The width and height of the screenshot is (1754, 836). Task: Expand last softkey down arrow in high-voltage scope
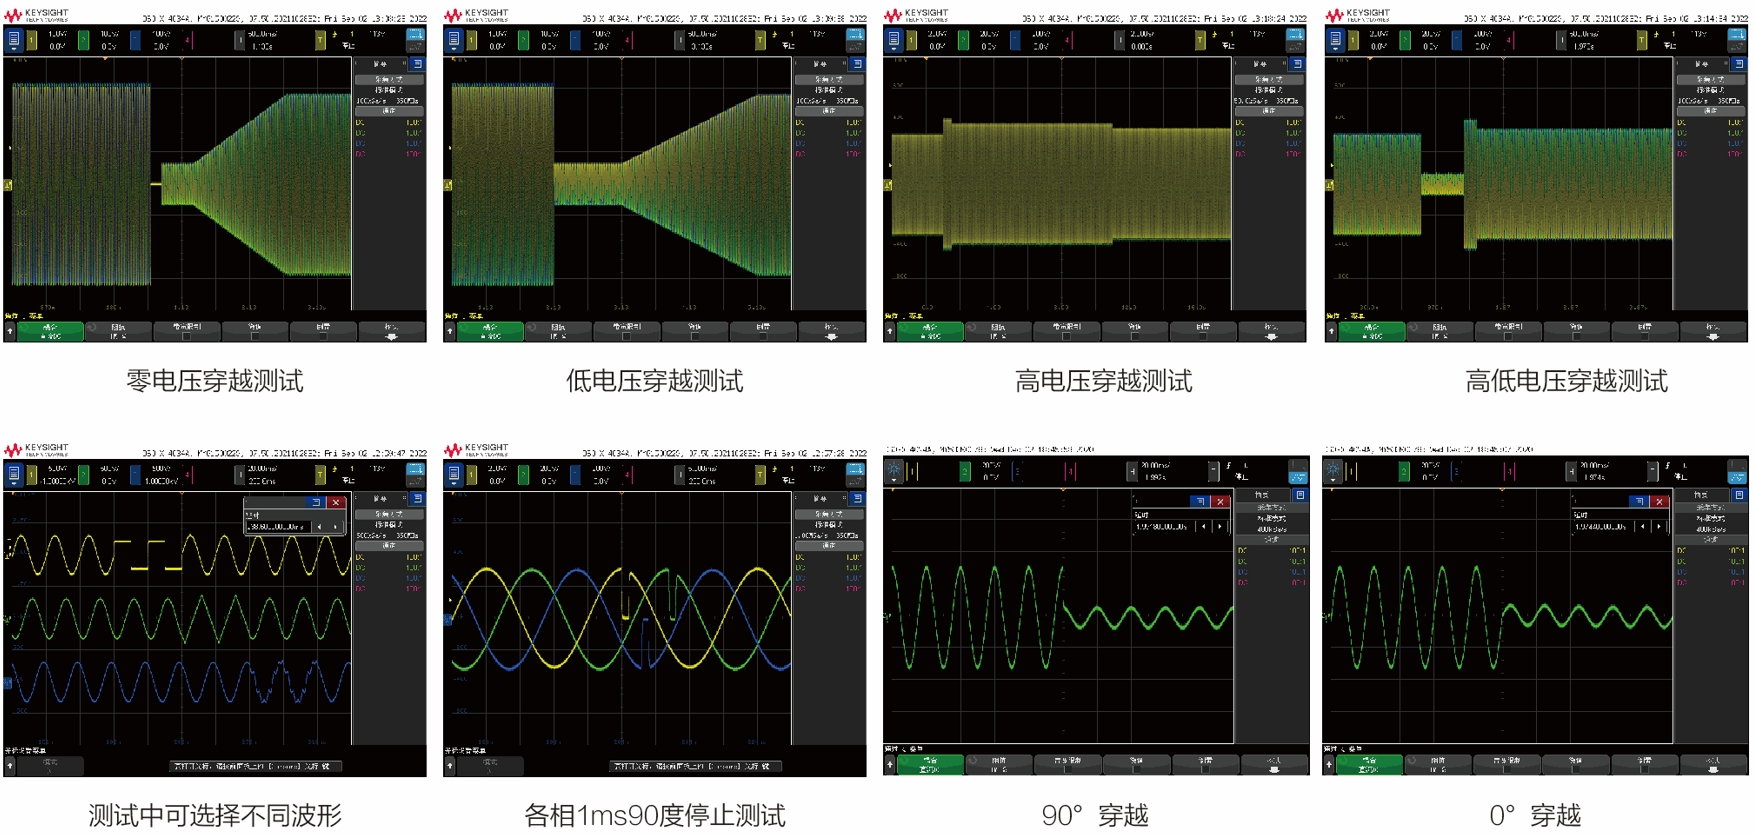pyautogui.click(x=1271, y=337)
